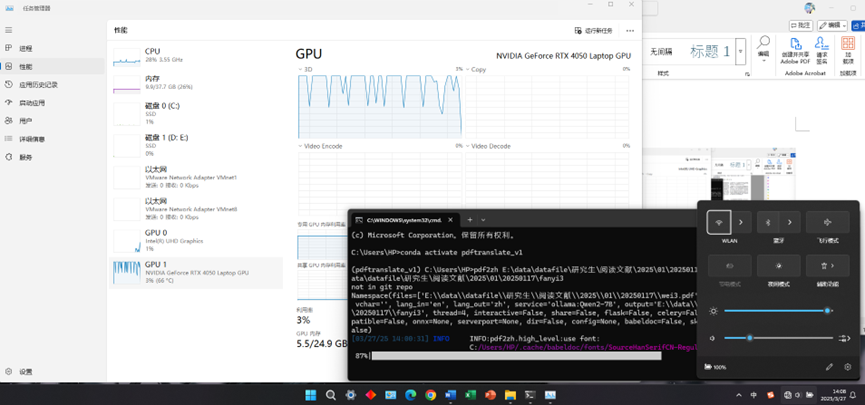Open sound output device selector icon
The width and height of the screenshot is (865, 405).
coord(845,338)
